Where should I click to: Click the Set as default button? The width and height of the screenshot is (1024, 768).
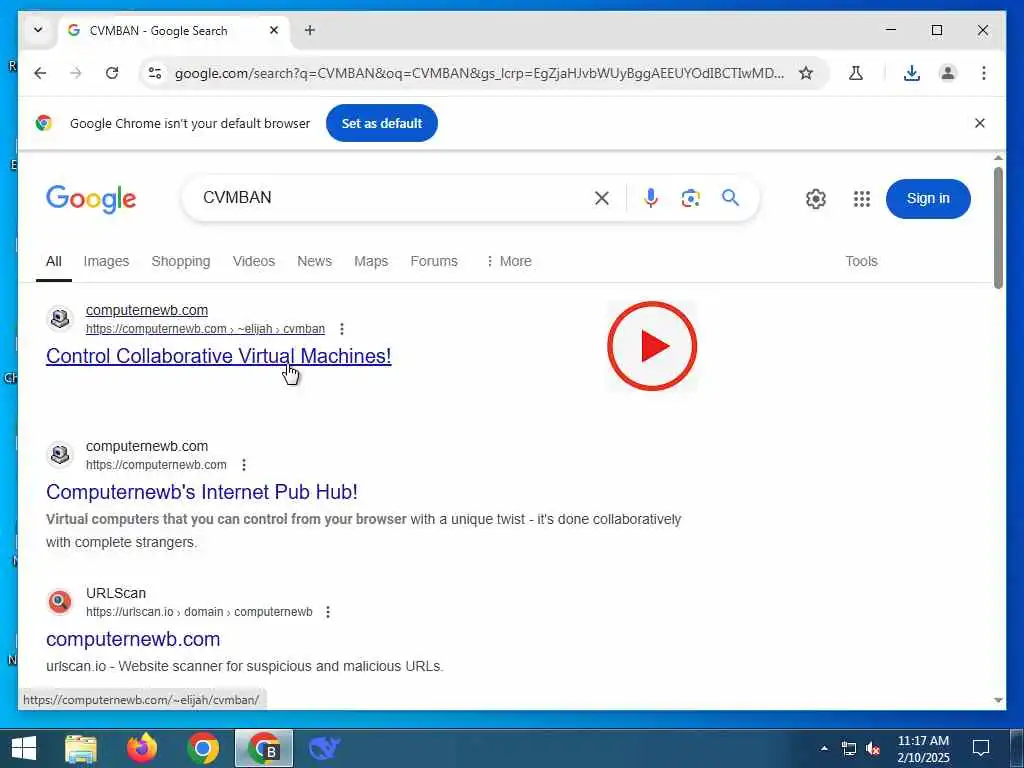pyautogui.click(x=382, y=123)
